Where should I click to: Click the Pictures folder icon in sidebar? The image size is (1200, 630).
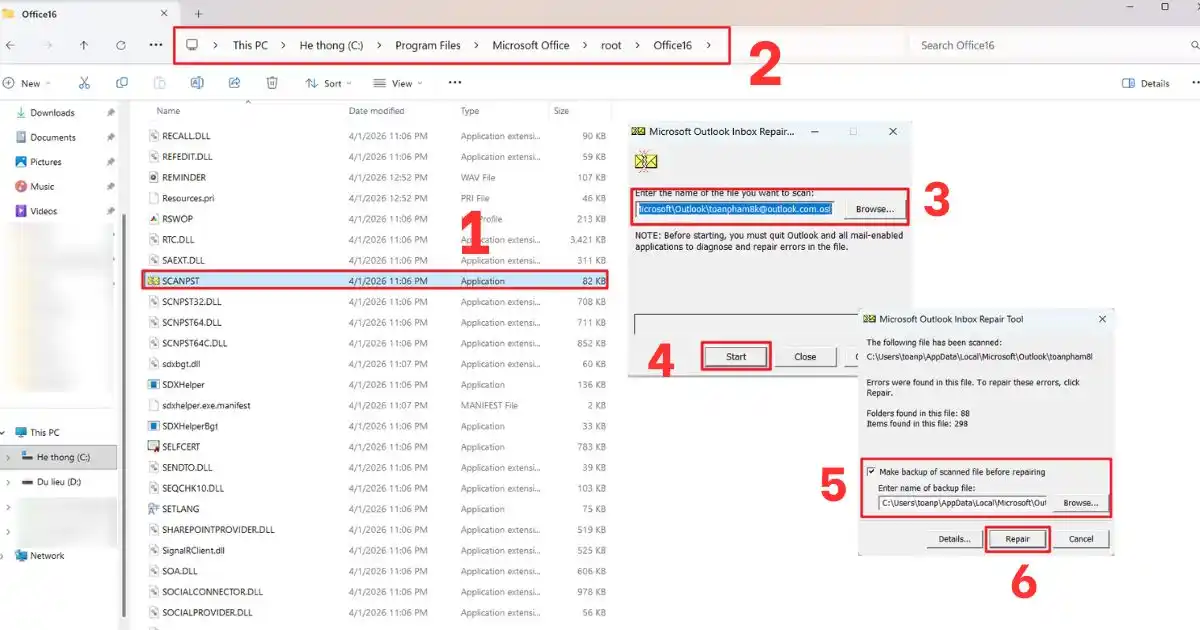(x=21, y=162)
